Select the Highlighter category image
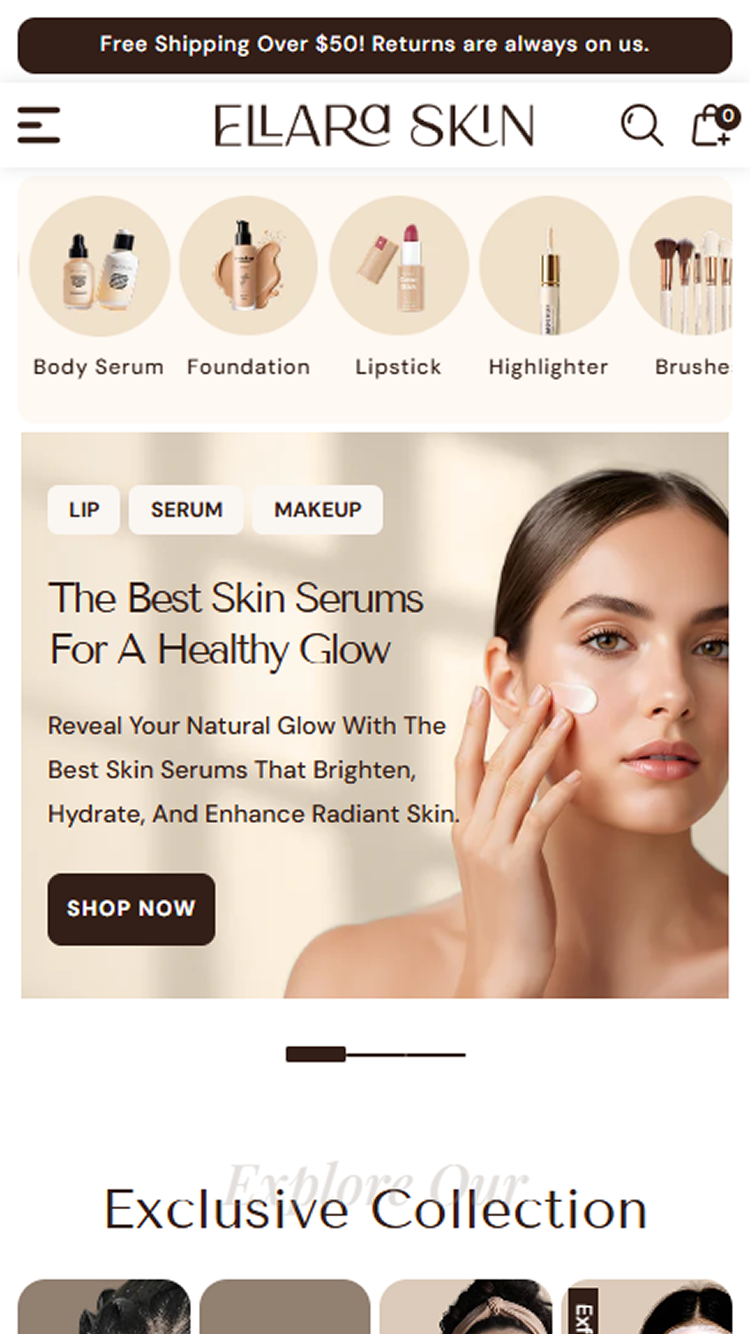 pyautogui.click(x=549, y=266)
